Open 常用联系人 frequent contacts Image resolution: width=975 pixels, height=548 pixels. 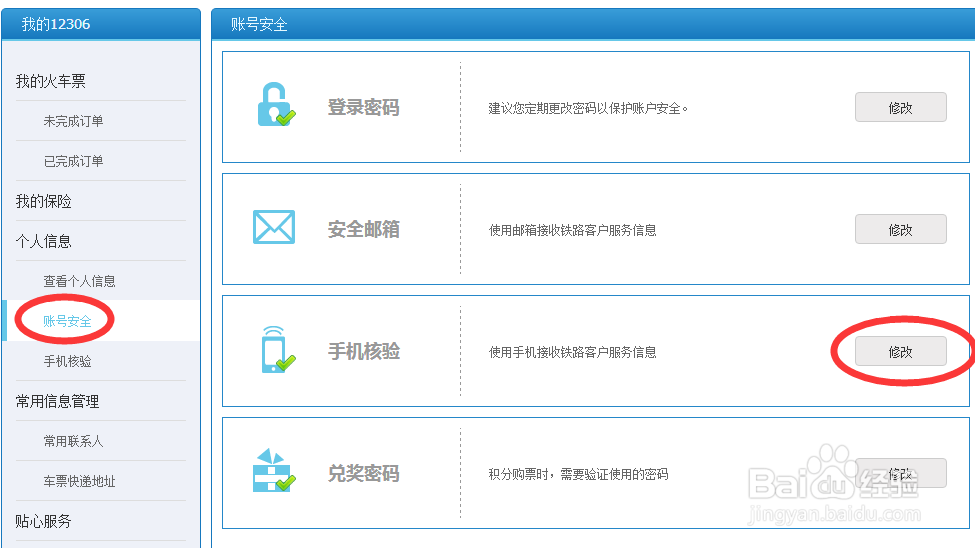coord(73,441)
